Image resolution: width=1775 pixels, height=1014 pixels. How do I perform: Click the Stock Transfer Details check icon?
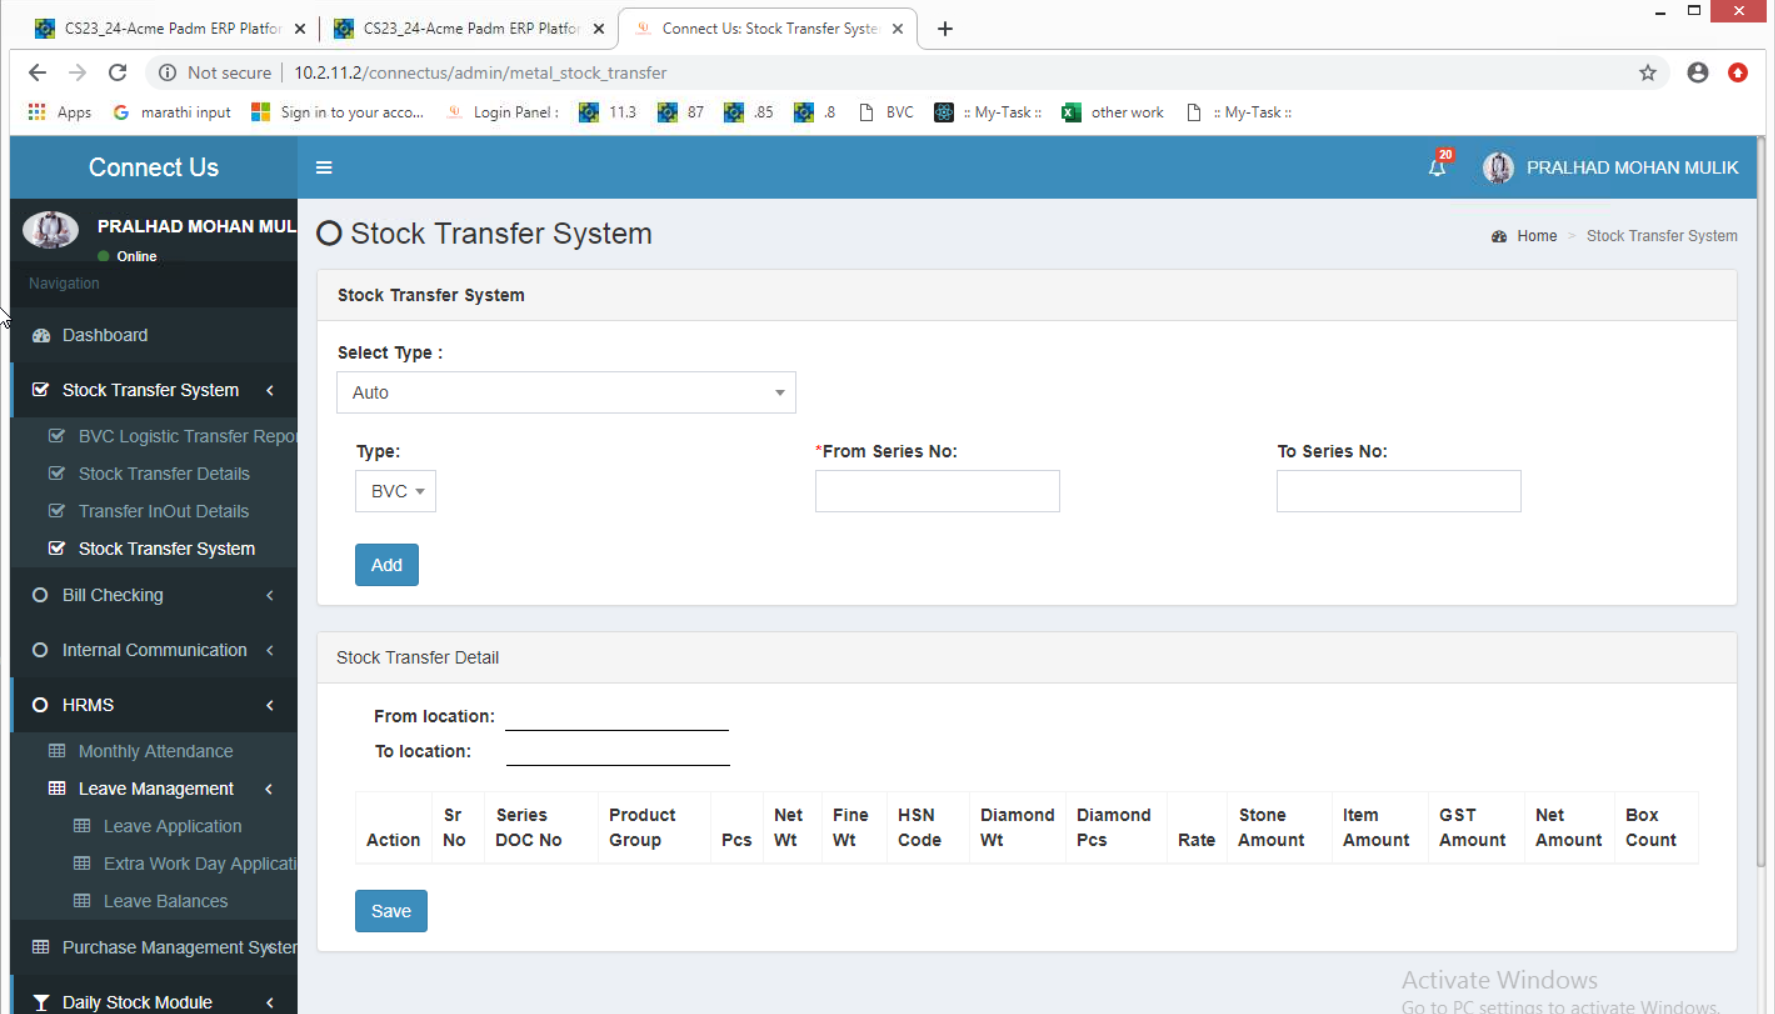coord(57,473)
